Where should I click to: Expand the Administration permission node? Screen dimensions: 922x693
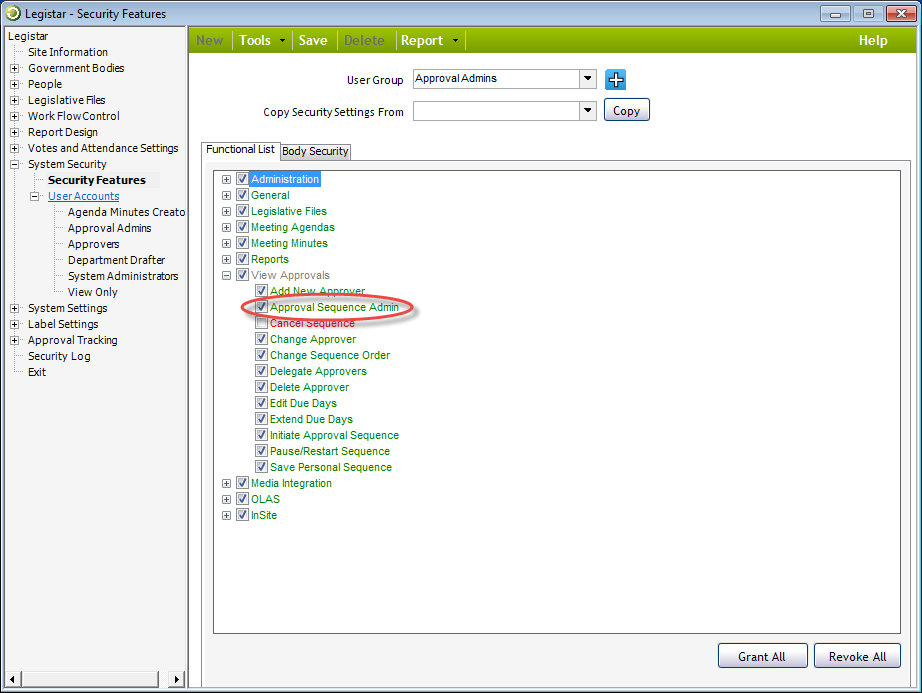click(226, 179)
